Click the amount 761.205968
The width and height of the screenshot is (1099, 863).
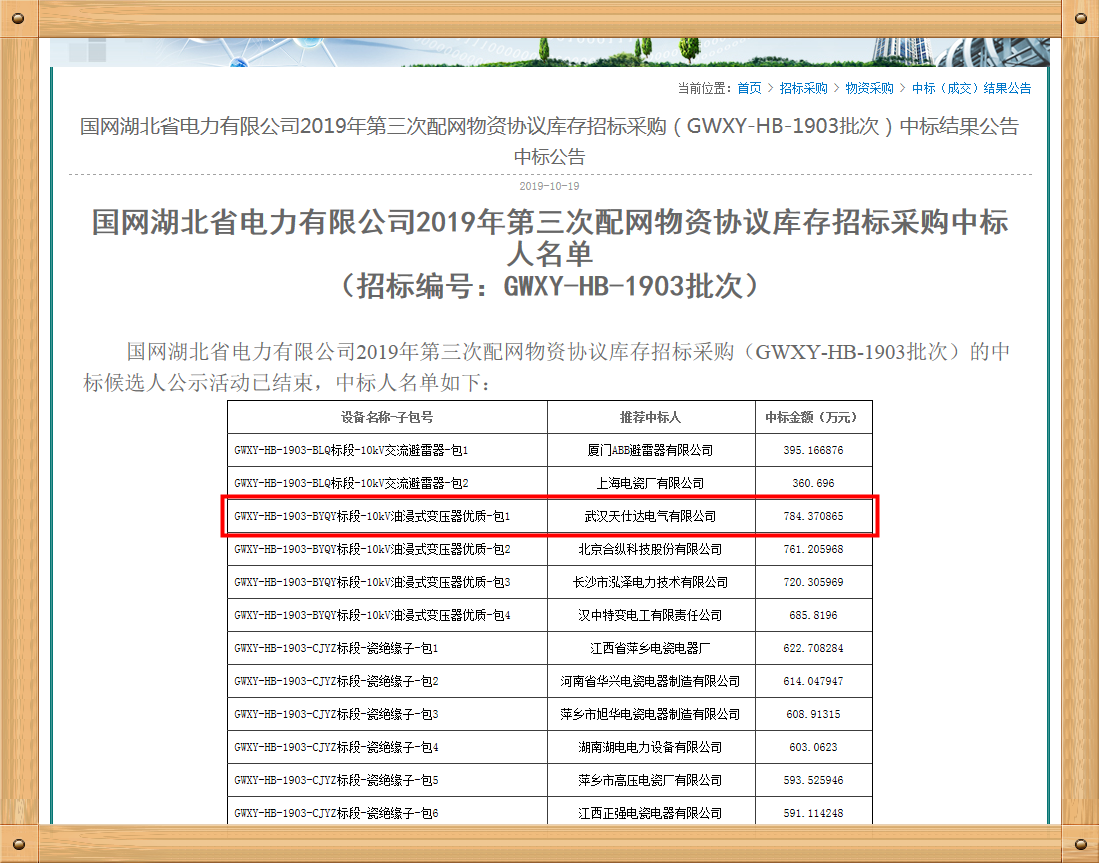point(813,549)
